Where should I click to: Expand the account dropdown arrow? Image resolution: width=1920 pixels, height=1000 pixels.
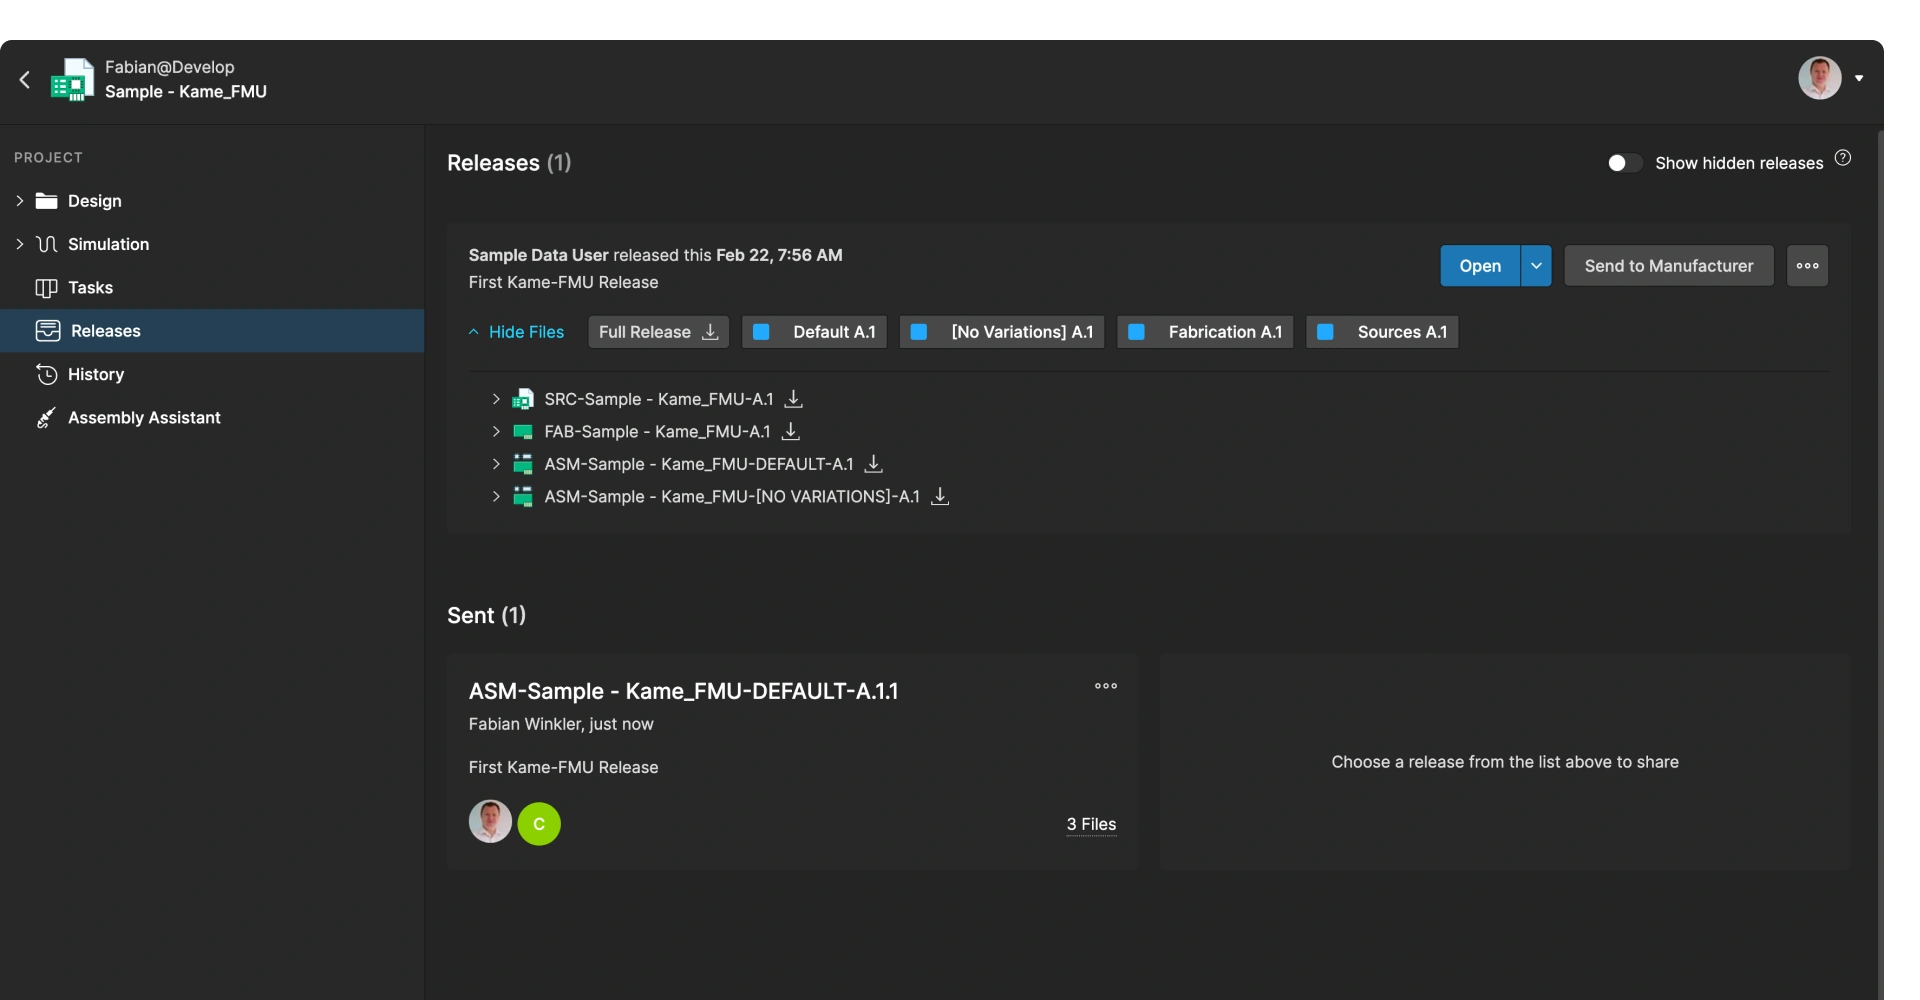[x=1859, y=79]
